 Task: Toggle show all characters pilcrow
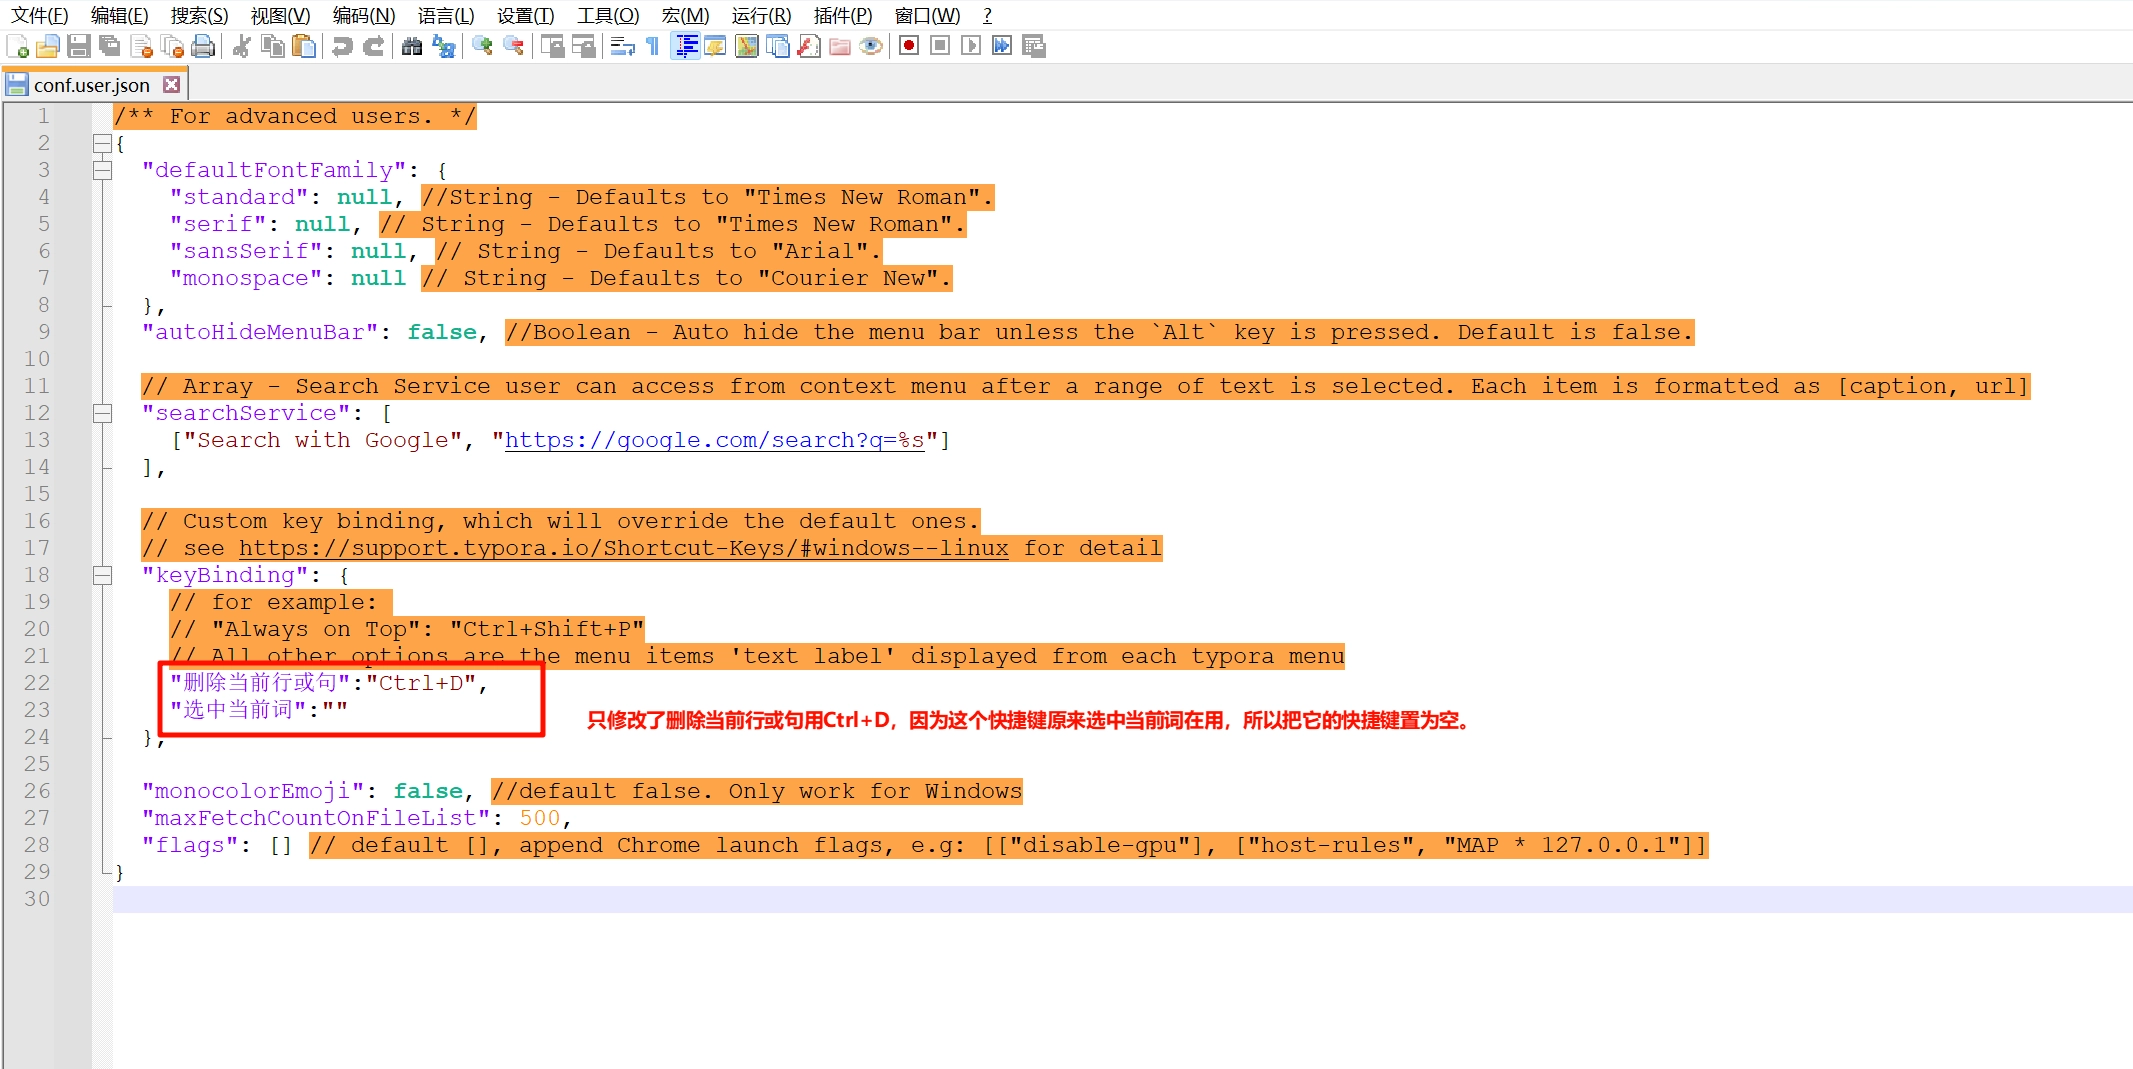pyautogui.click(x=653, y=46)
